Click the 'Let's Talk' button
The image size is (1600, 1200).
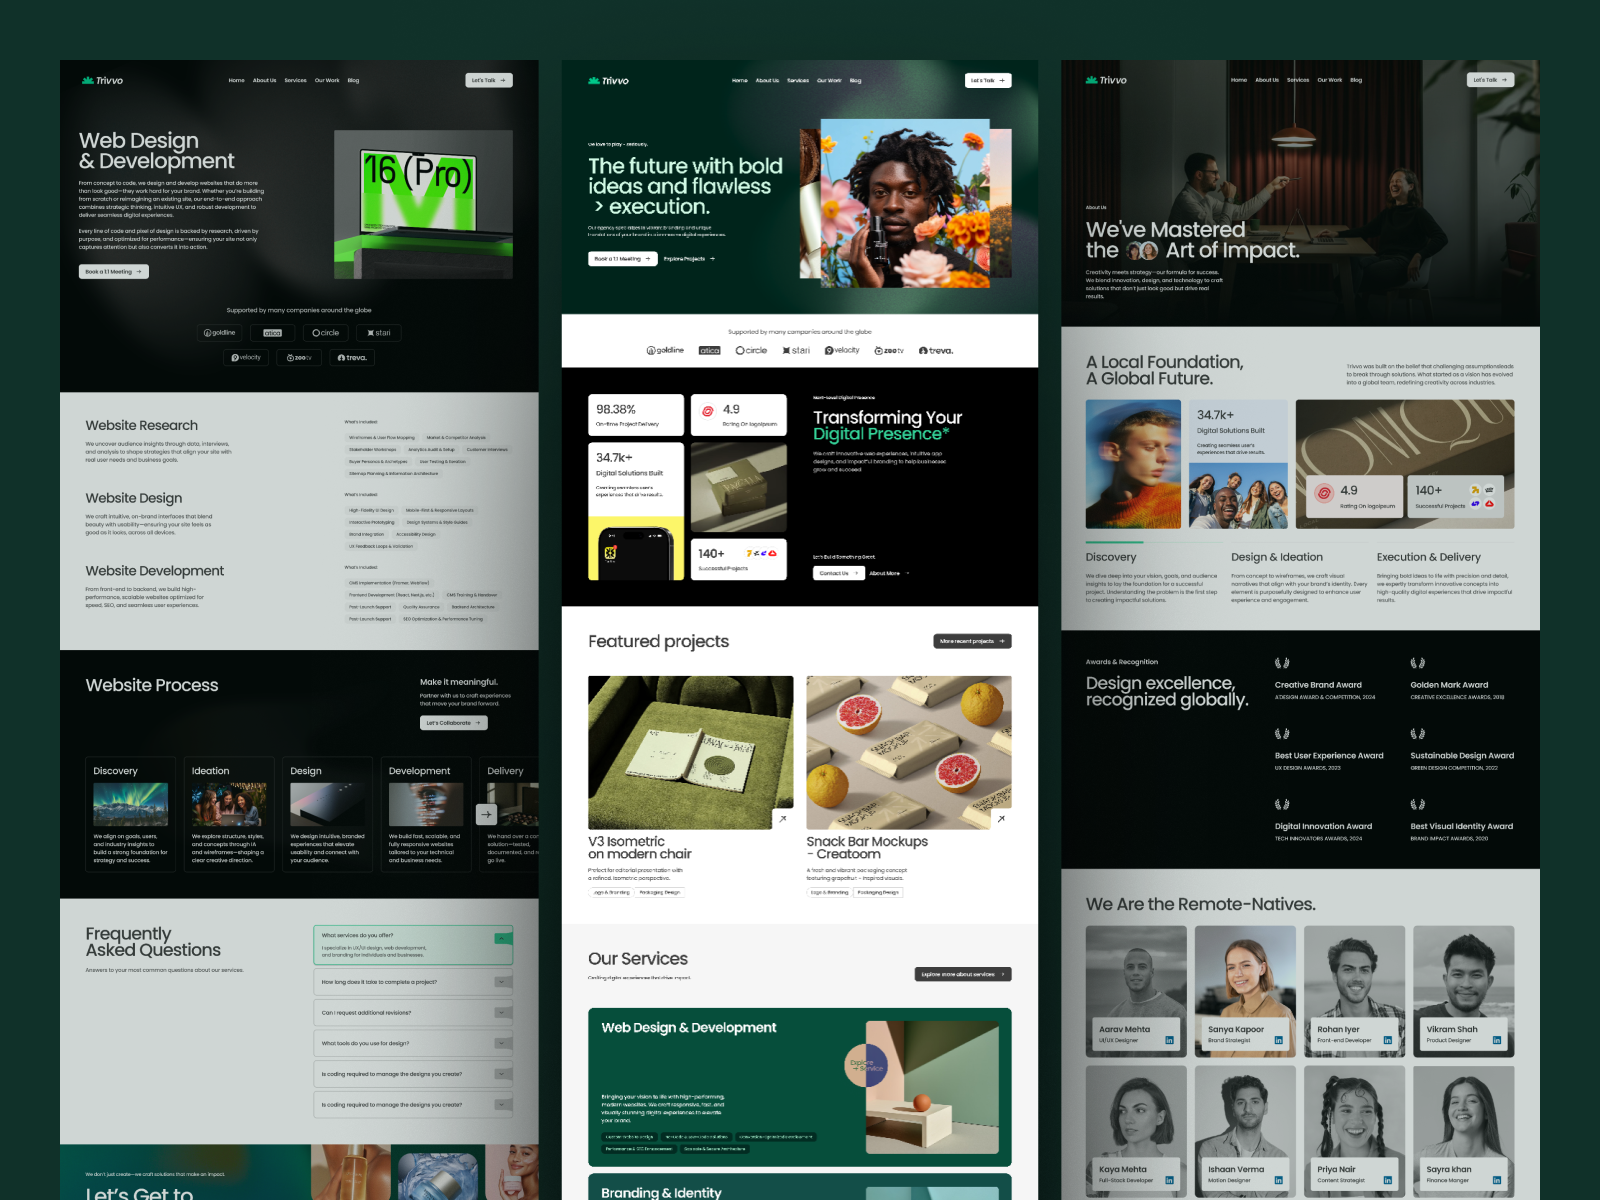(x=487, y=80)
